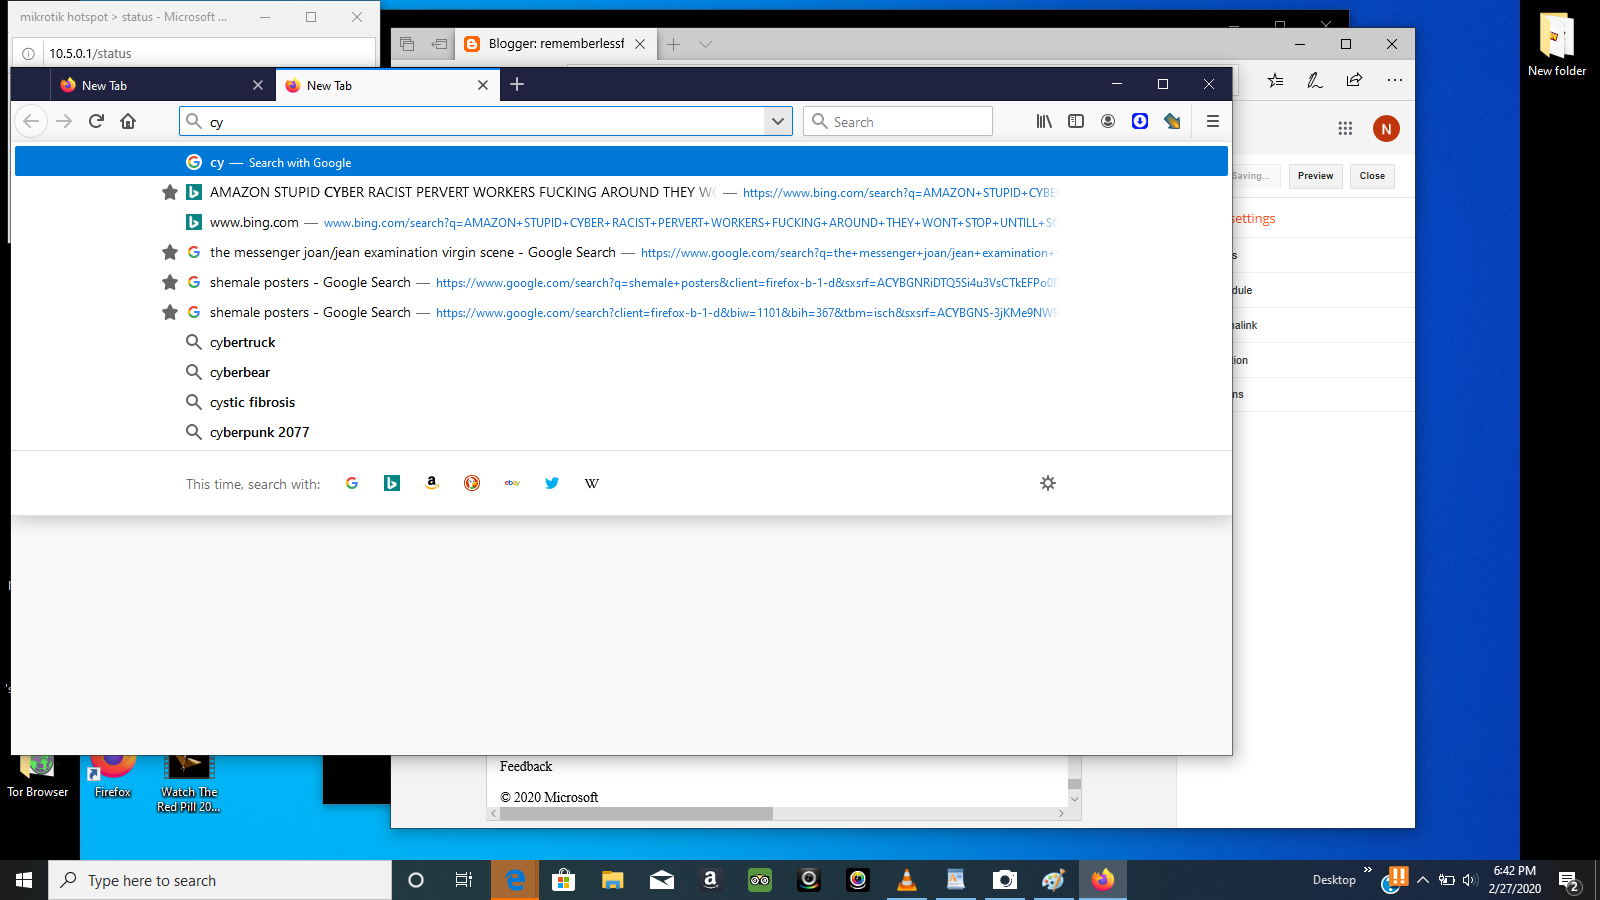Click the Feedback link in Edge page
Screen dimensions: 1600x900
pyautogui.click(x=526, y=767)
